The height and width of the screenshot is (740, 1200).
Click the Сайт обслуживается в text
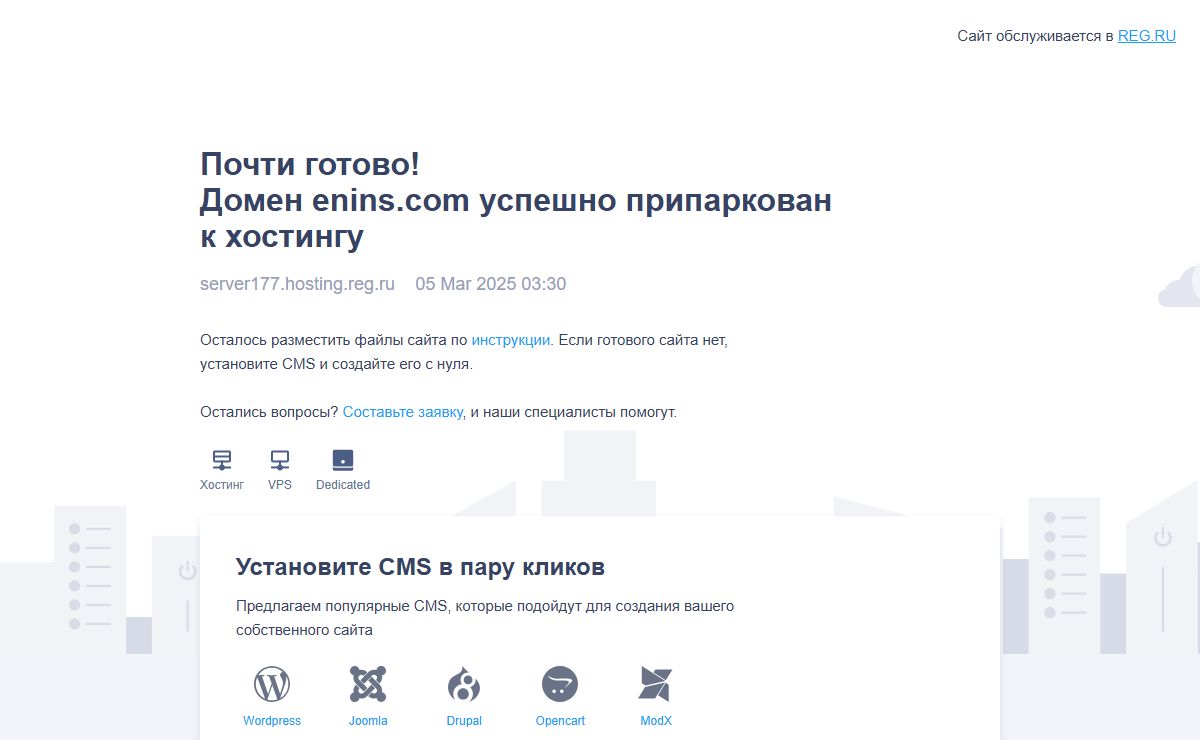pyautogui.click(x=1035, y=36)
